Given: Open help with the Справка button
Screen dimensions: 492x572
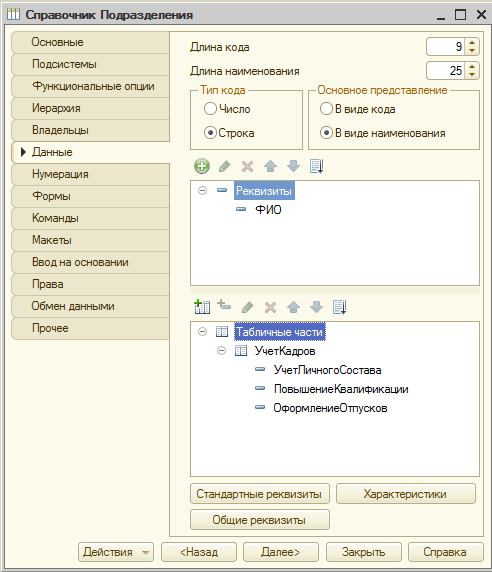Looking at the screenshot, I should (446, 552).
